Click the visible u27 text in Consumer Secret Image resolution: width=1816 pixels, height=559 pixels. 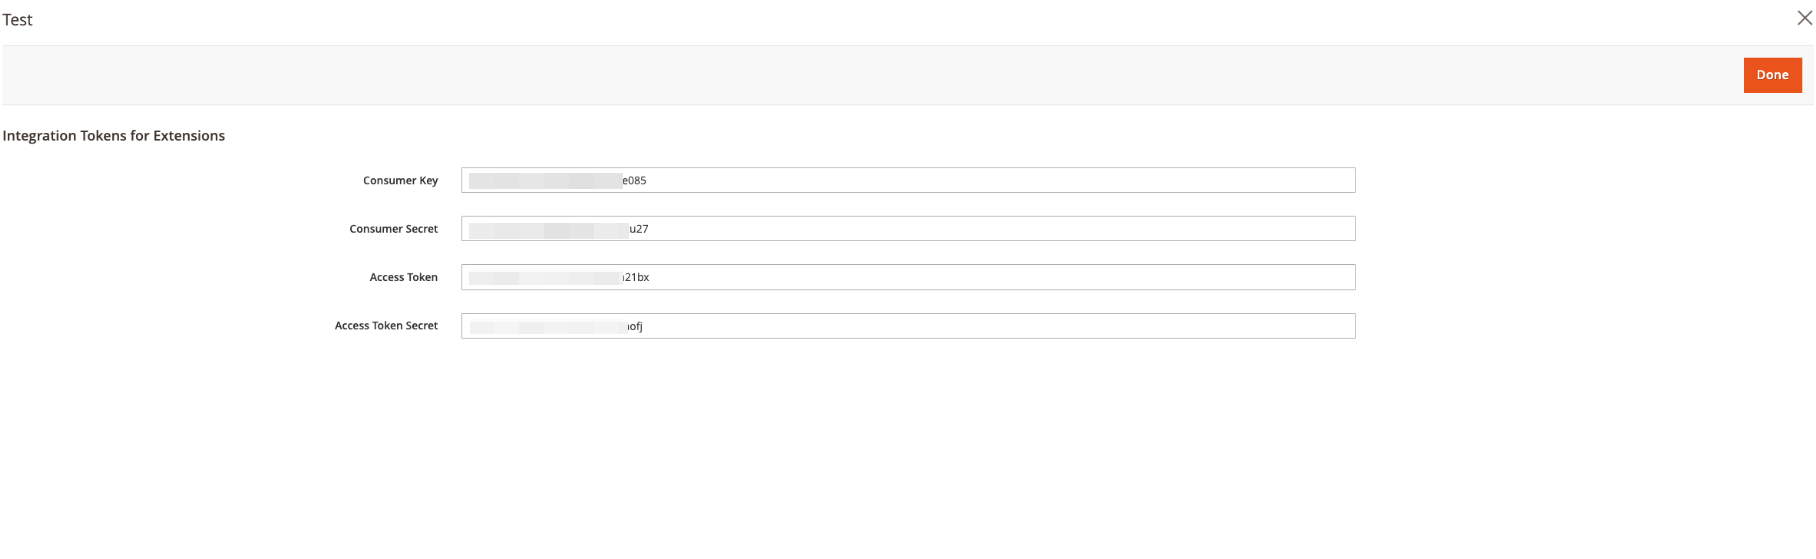click(x=639, y=229)
